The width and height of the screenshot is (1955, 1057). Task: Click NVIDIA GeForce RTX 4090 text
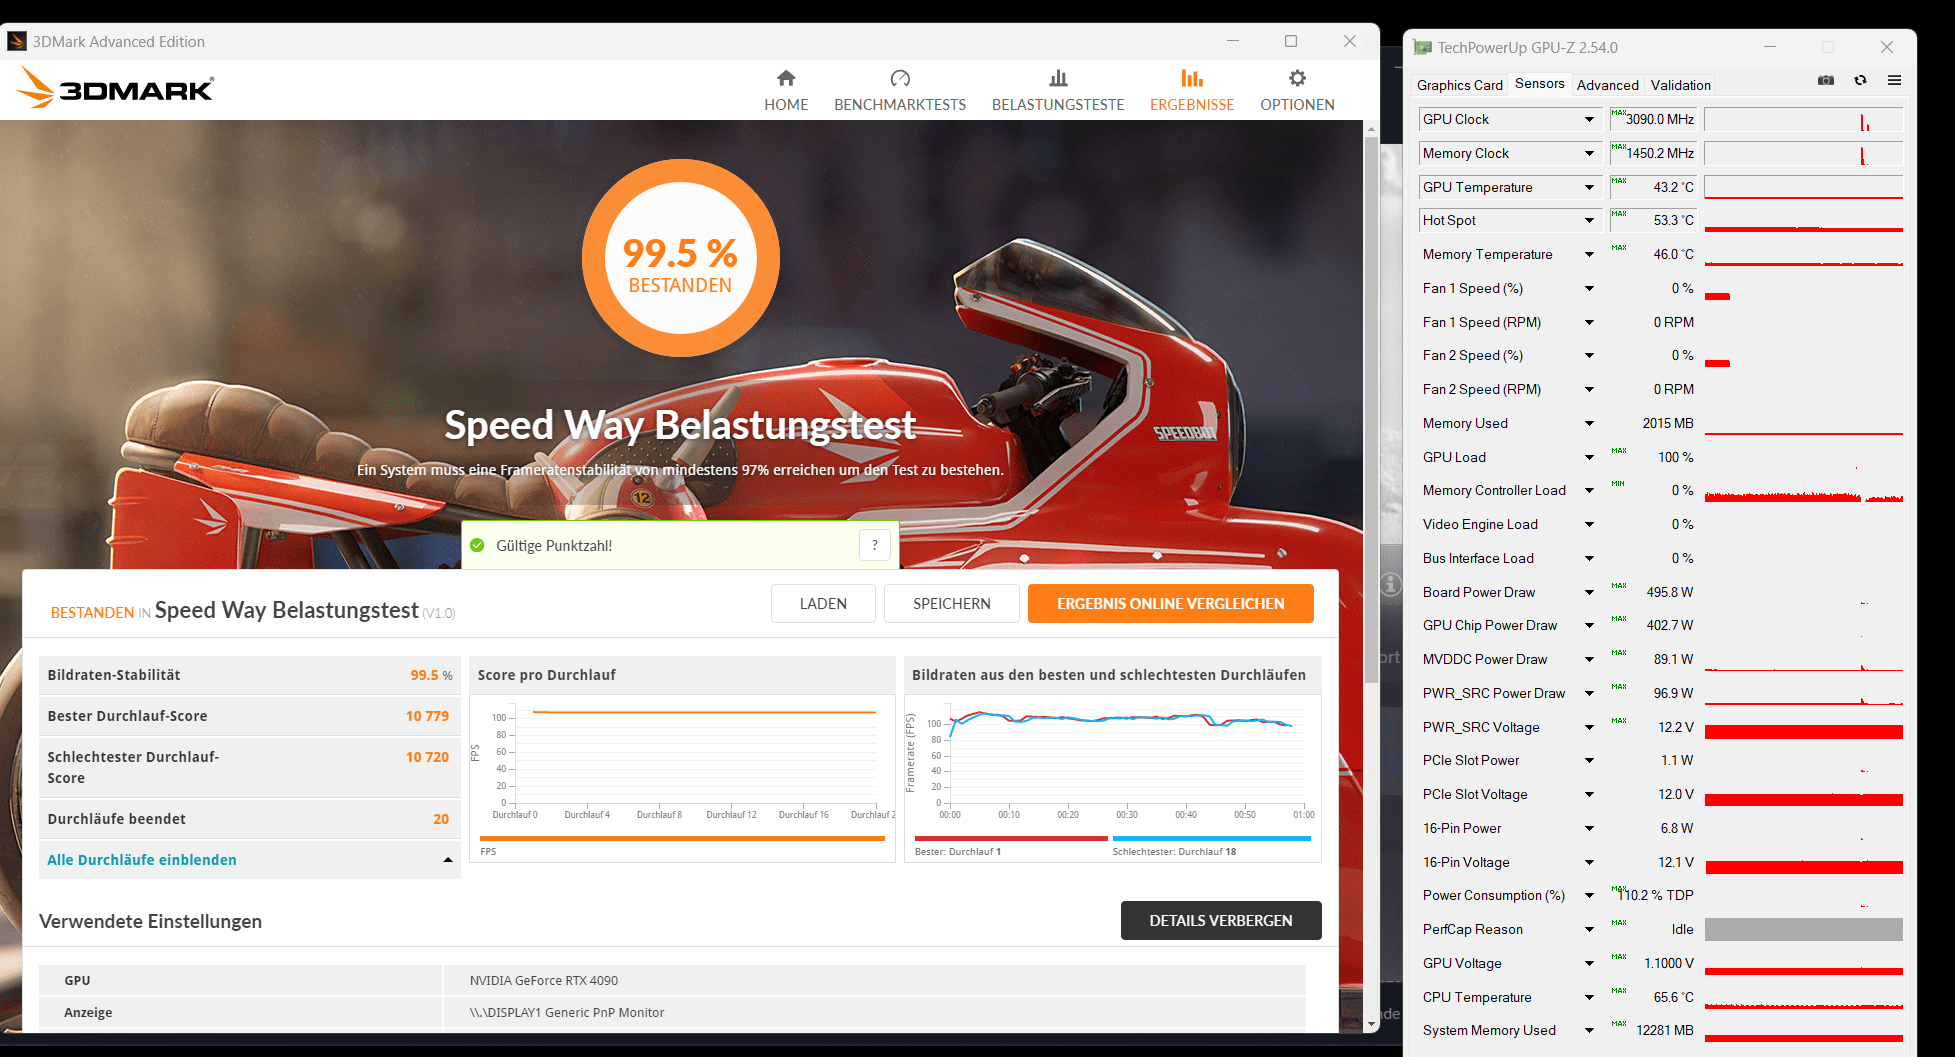(544, 980)
